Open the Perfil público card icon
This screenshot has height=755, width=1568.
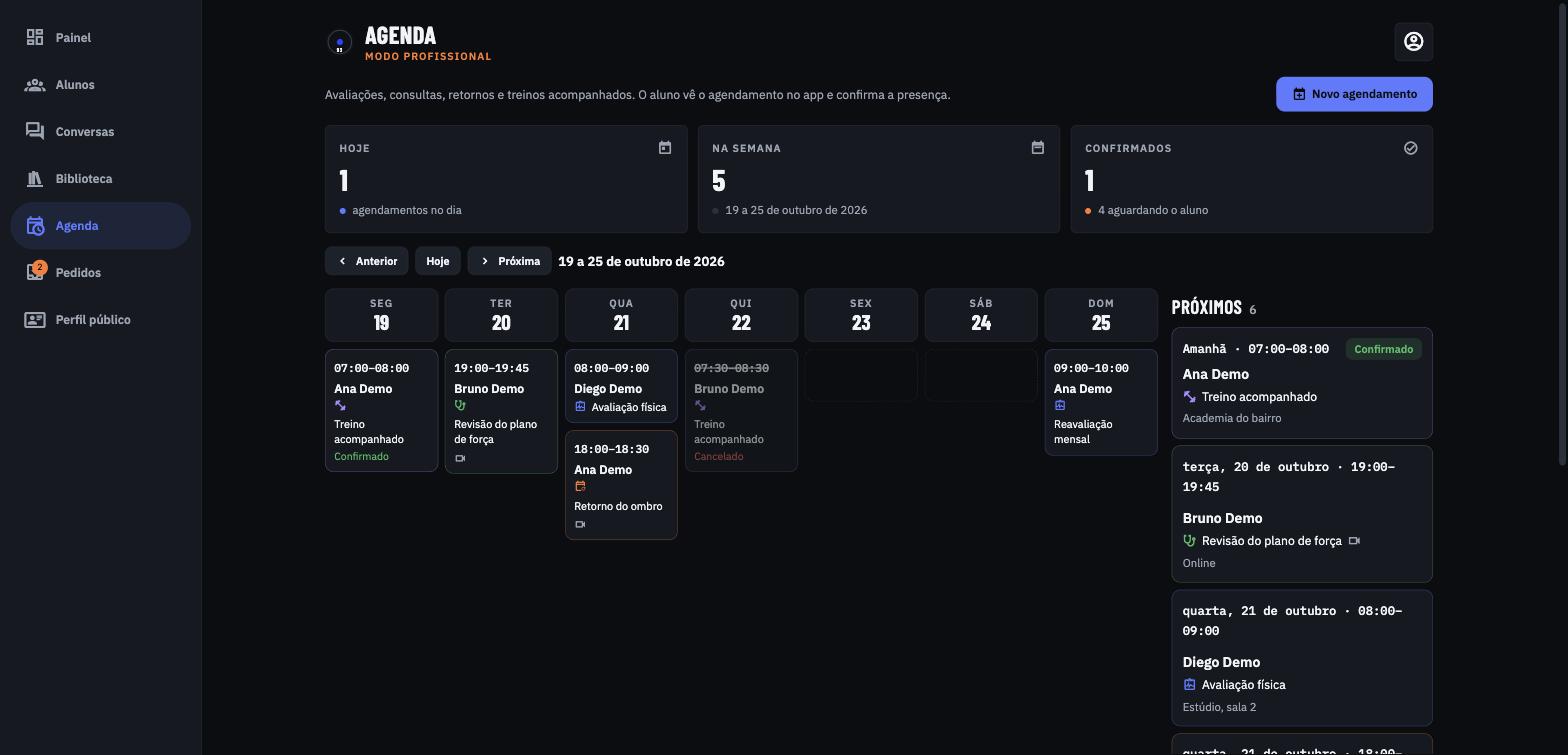click(x=35, y=320)
